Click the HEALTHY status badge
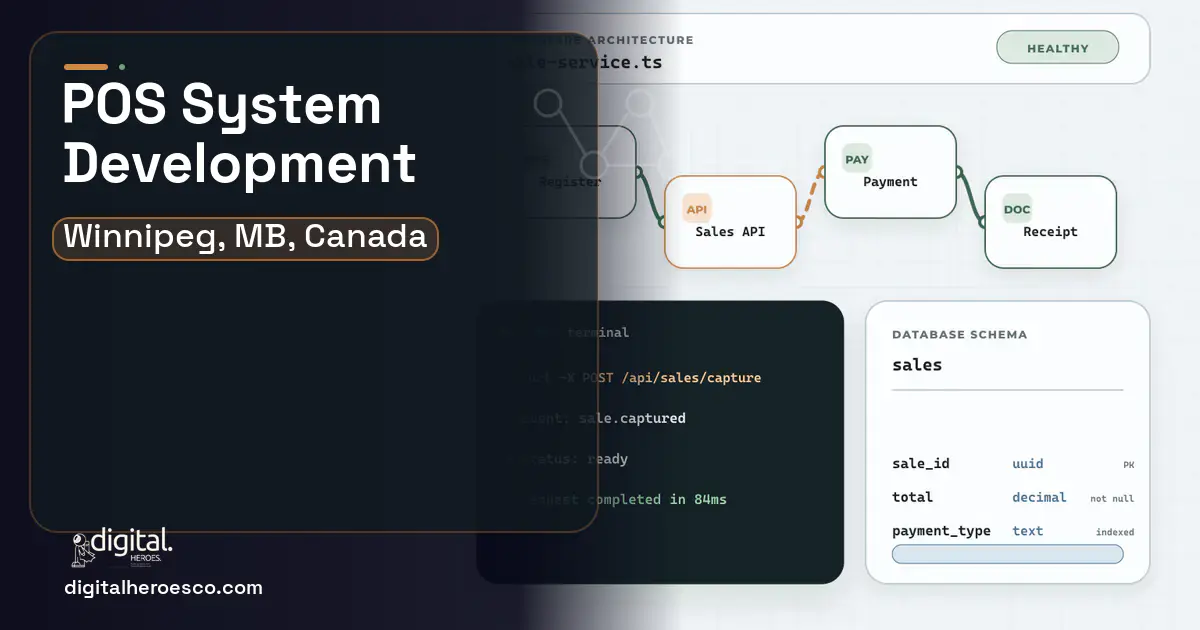The width and height of the screenshot is (1200, 630). [x=1057, y=48]
